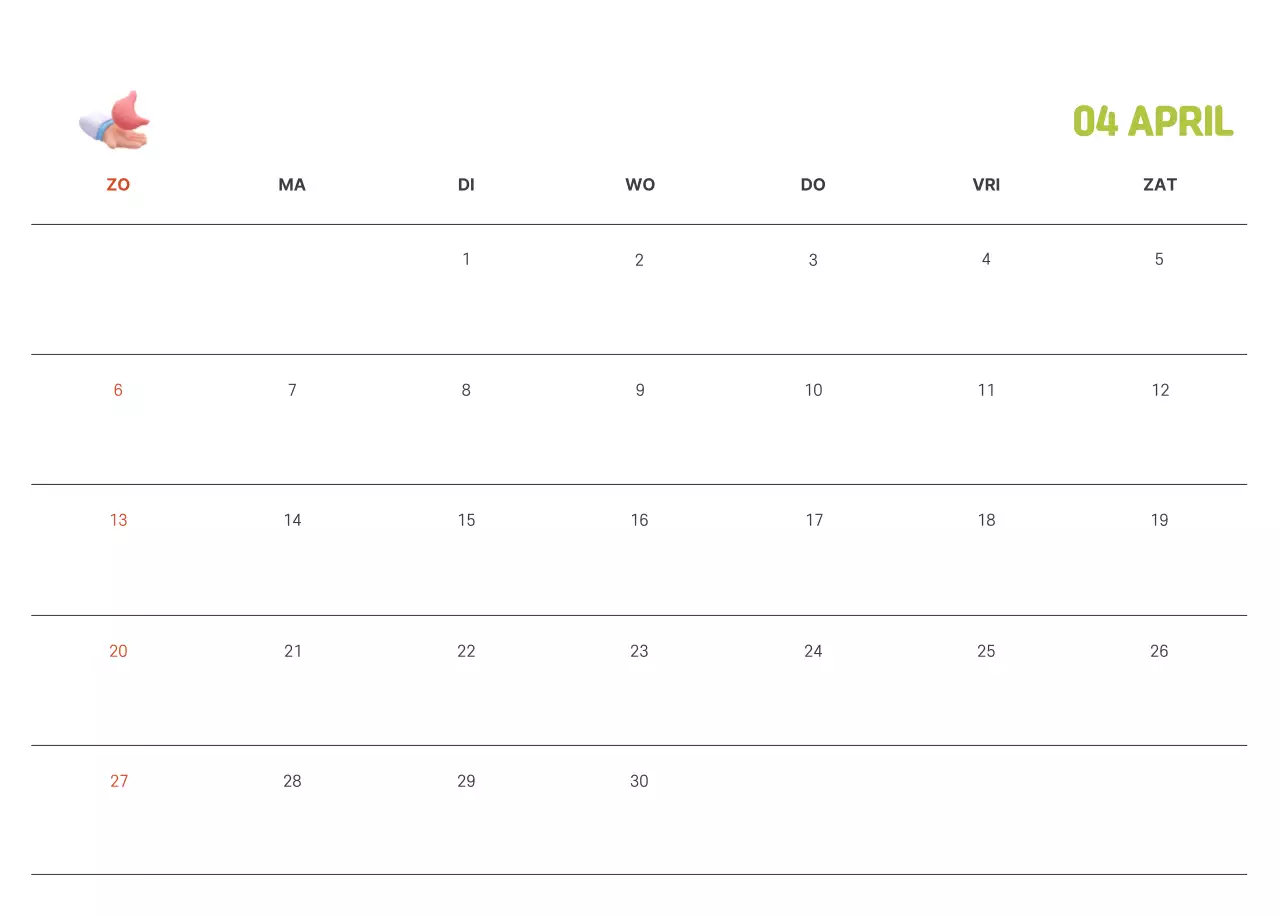Click the 04 APRIL month title
The image size is (1280, 916).
[1153, 122]
